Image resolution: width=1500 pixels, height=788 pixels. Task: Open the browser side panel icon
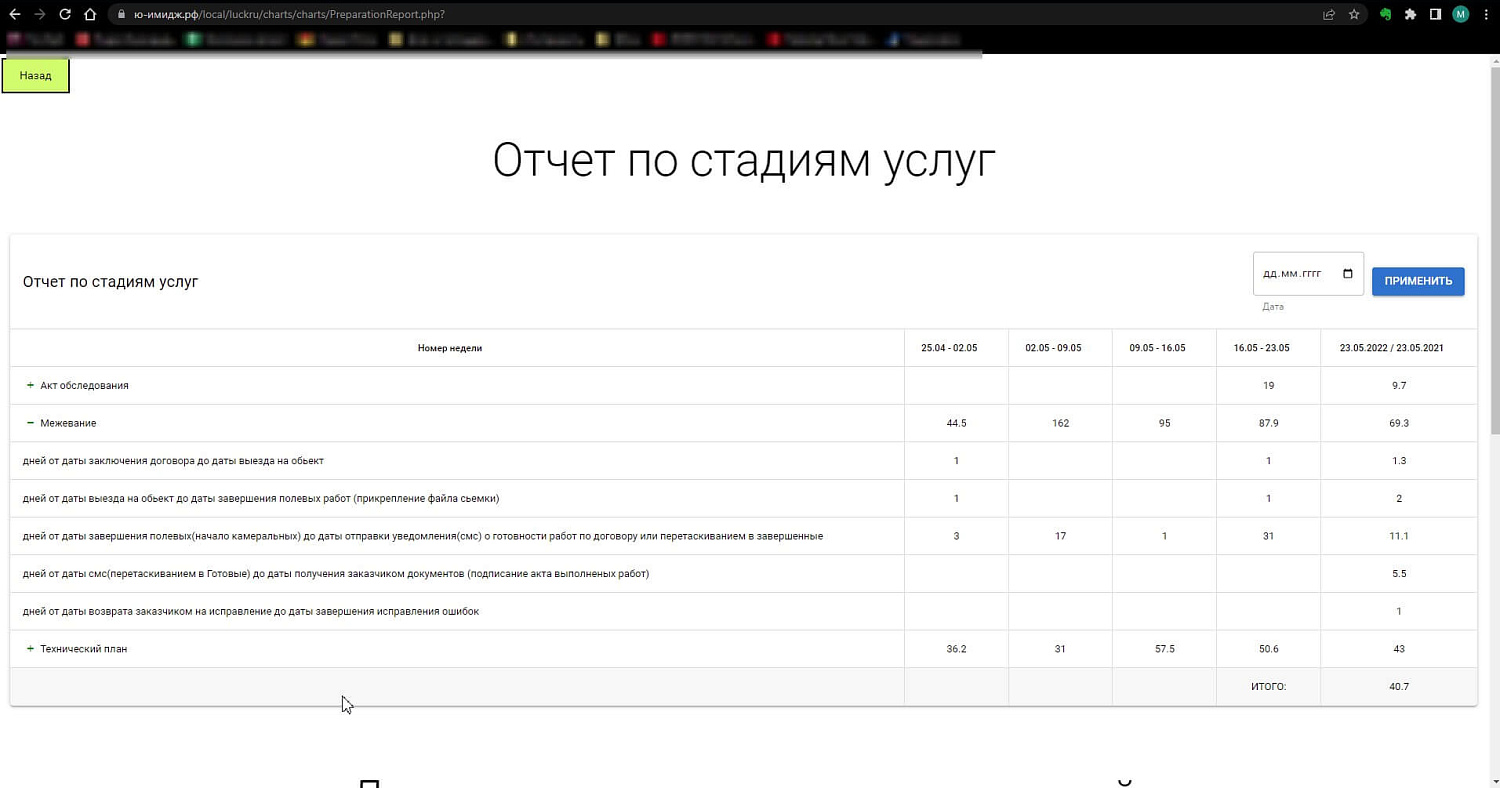[1434, 14]
